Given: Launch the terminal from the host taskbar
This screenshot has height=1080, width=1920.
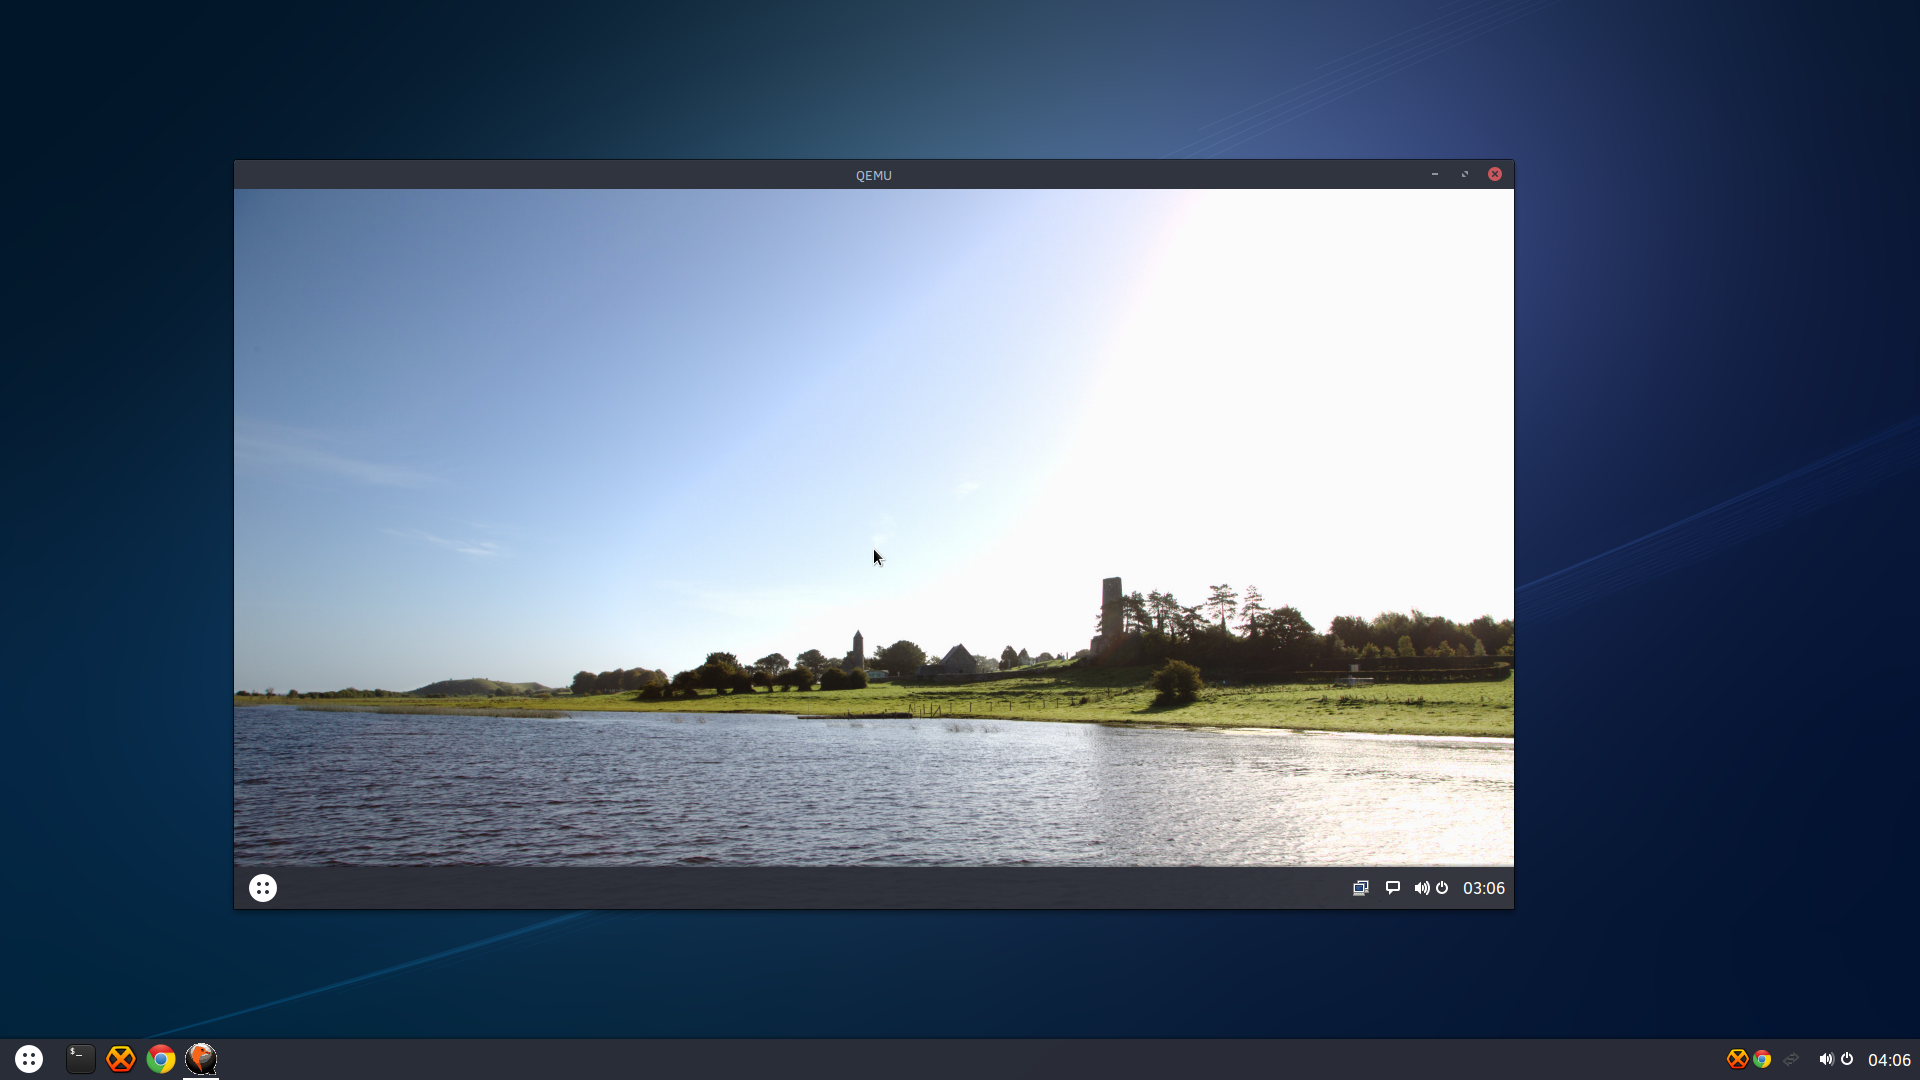Looking at the screenshot, I should click(x=80, y=1059).
